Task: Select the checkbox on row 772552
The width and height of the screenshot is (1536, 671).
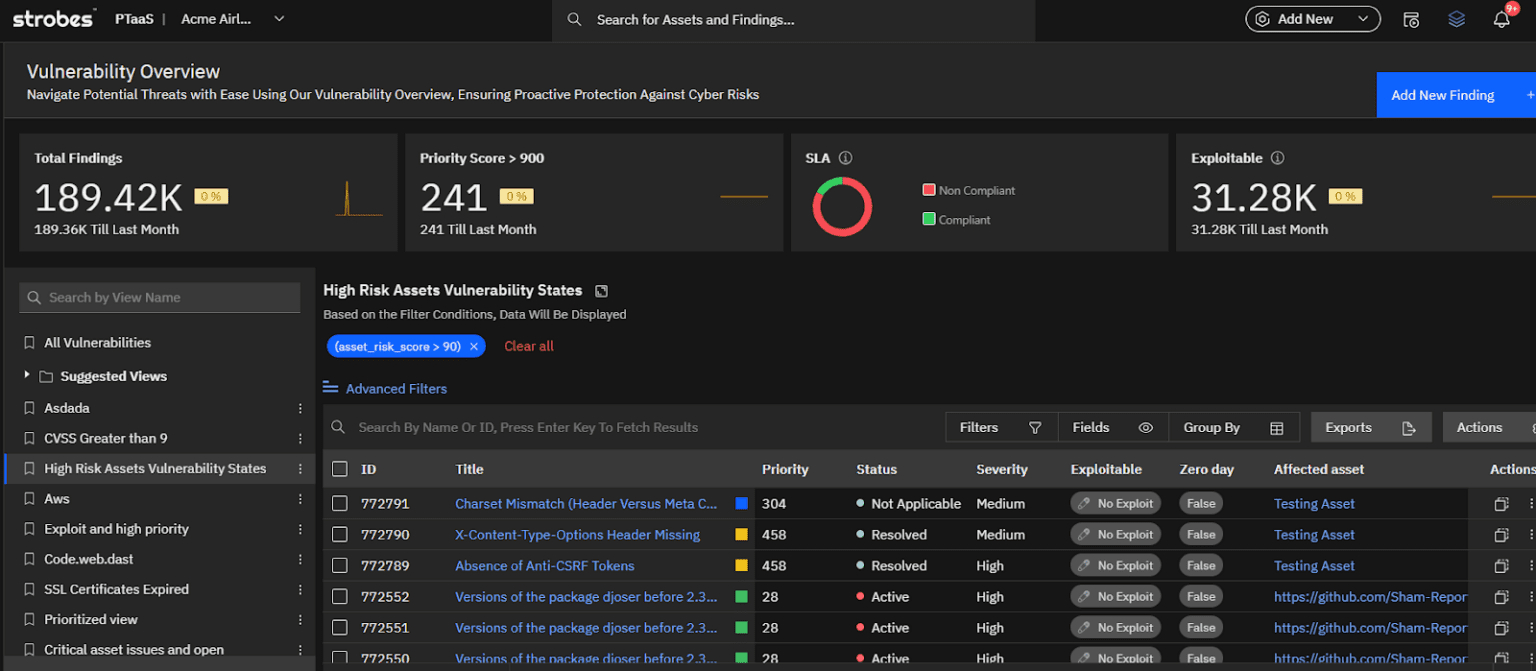Action: click(x=340, y=596)
